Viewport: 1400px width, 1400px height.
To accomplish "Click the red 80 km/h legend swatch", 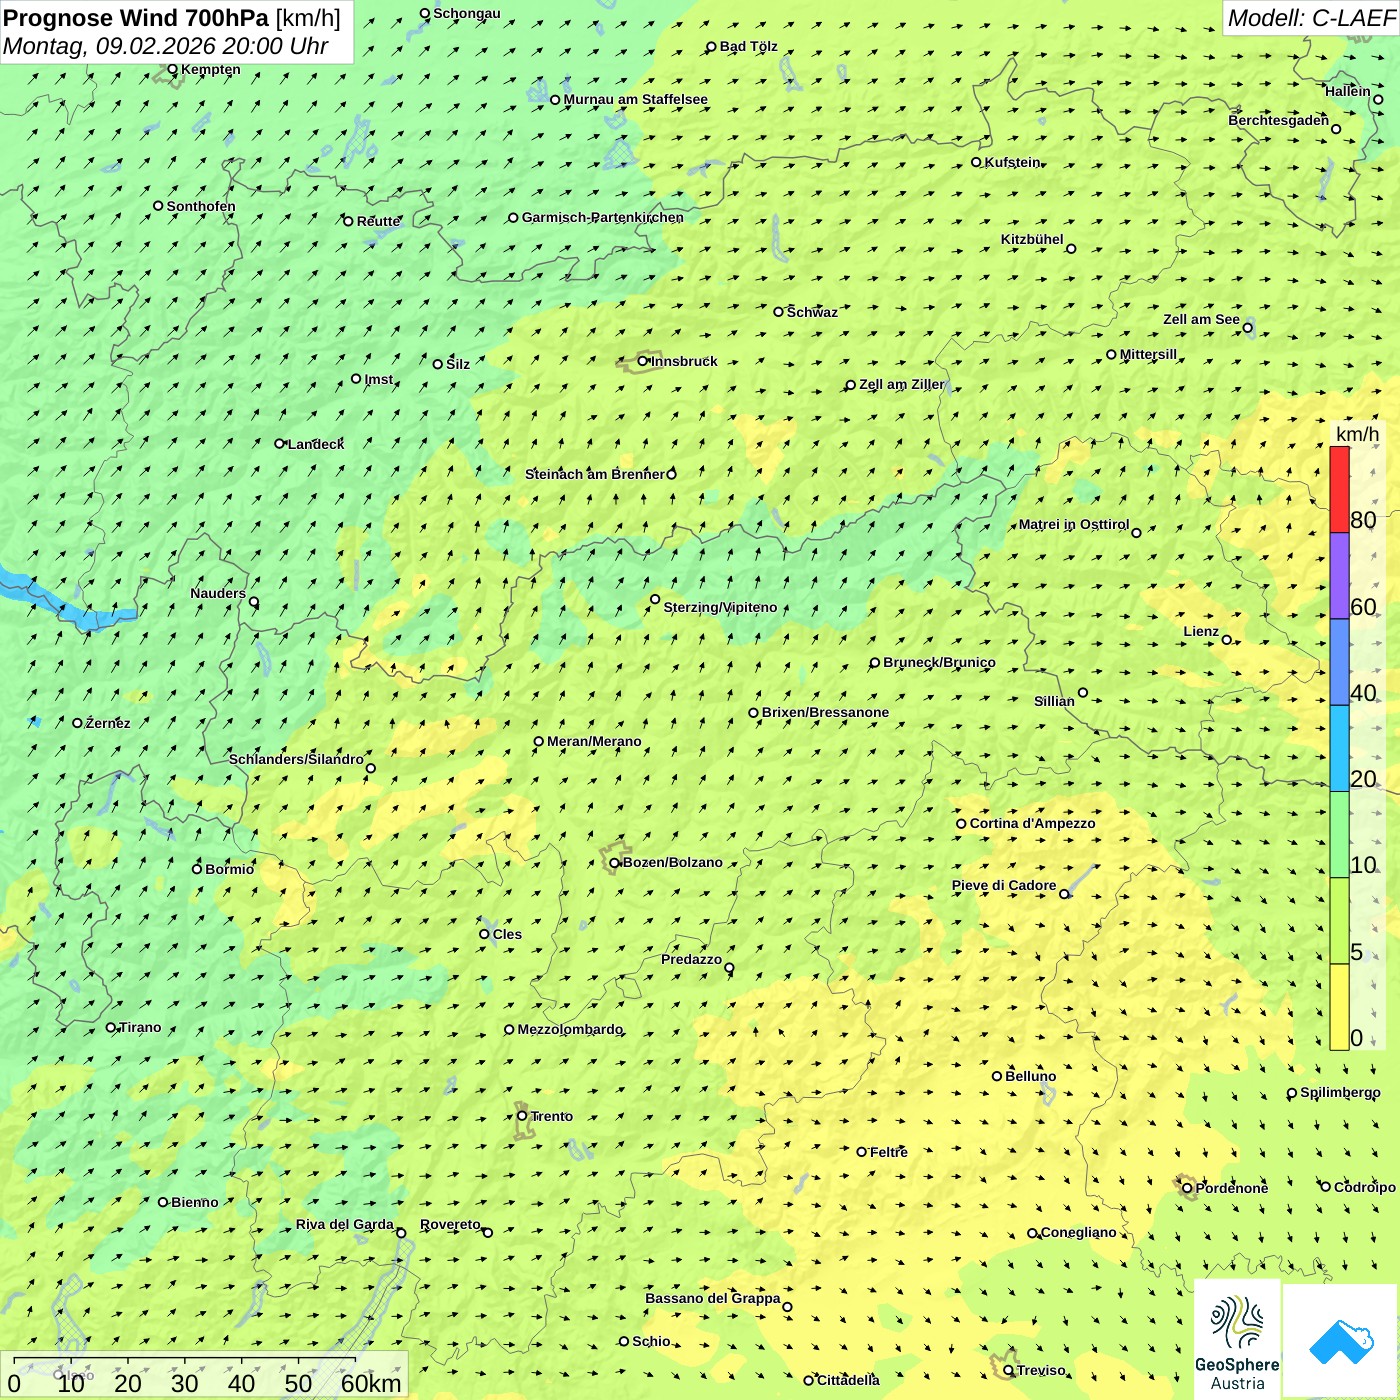I will [1339, 490].
